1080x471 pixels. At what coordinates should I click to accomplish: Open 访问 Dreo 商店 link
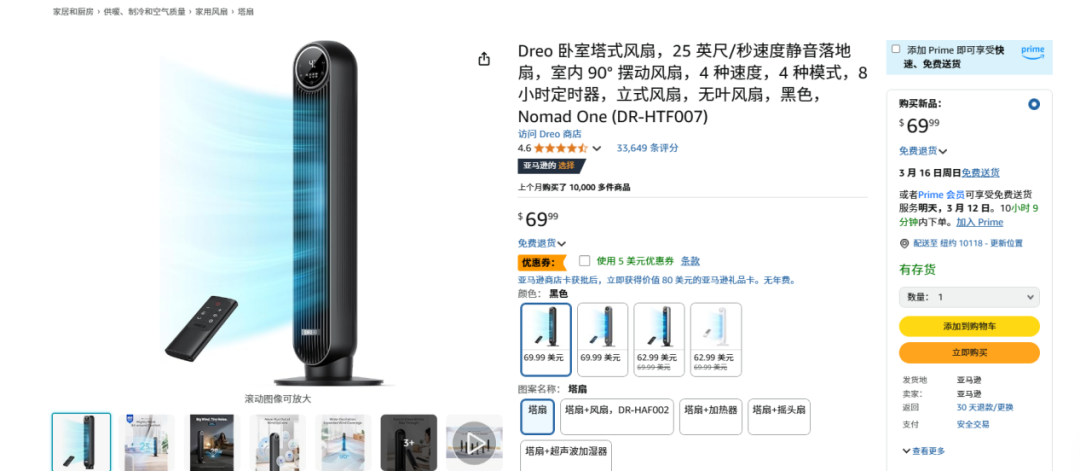click(549, 134)
